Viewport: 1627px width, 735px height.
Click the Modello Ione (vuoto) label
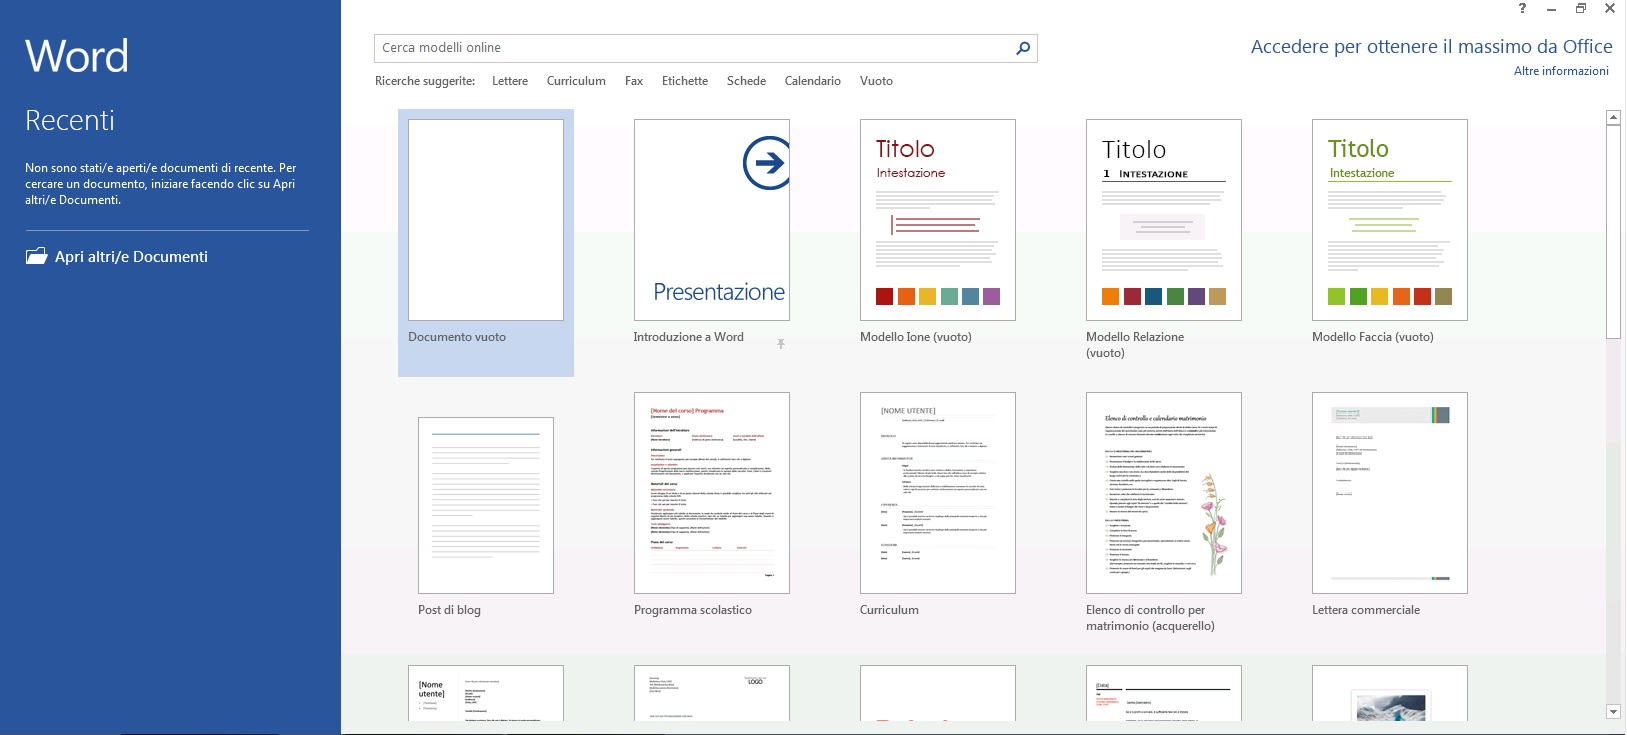(x=916, y=337)
